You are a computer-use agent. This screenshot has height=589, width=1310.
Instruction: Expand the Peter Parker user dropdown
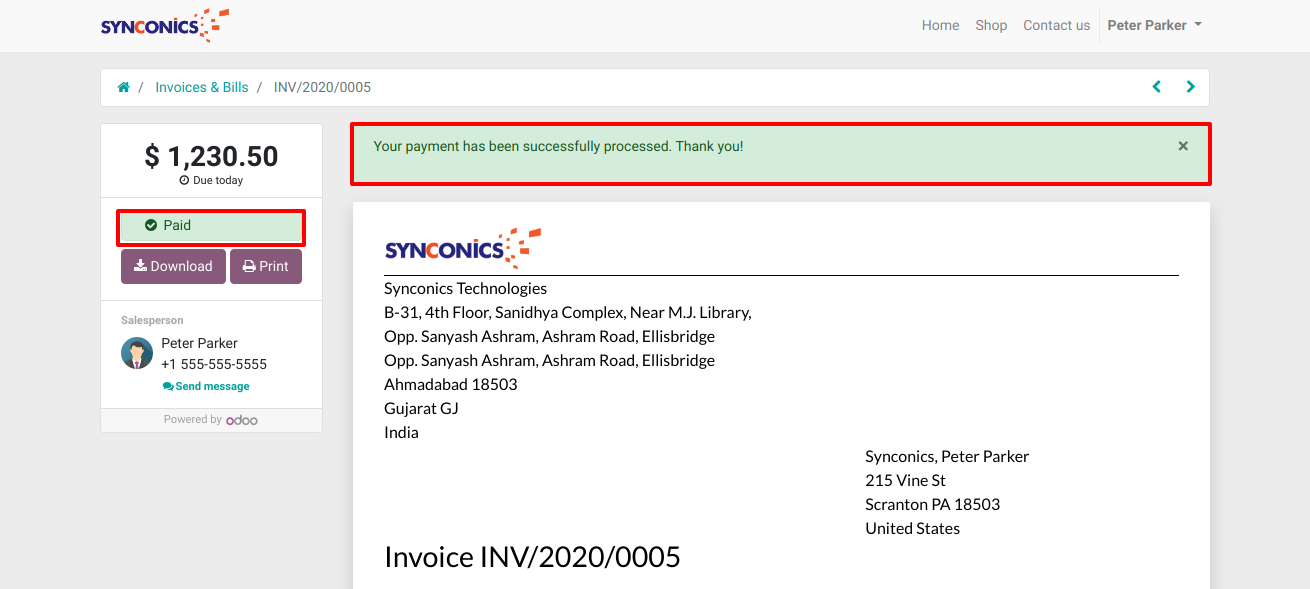point(1154,26)
